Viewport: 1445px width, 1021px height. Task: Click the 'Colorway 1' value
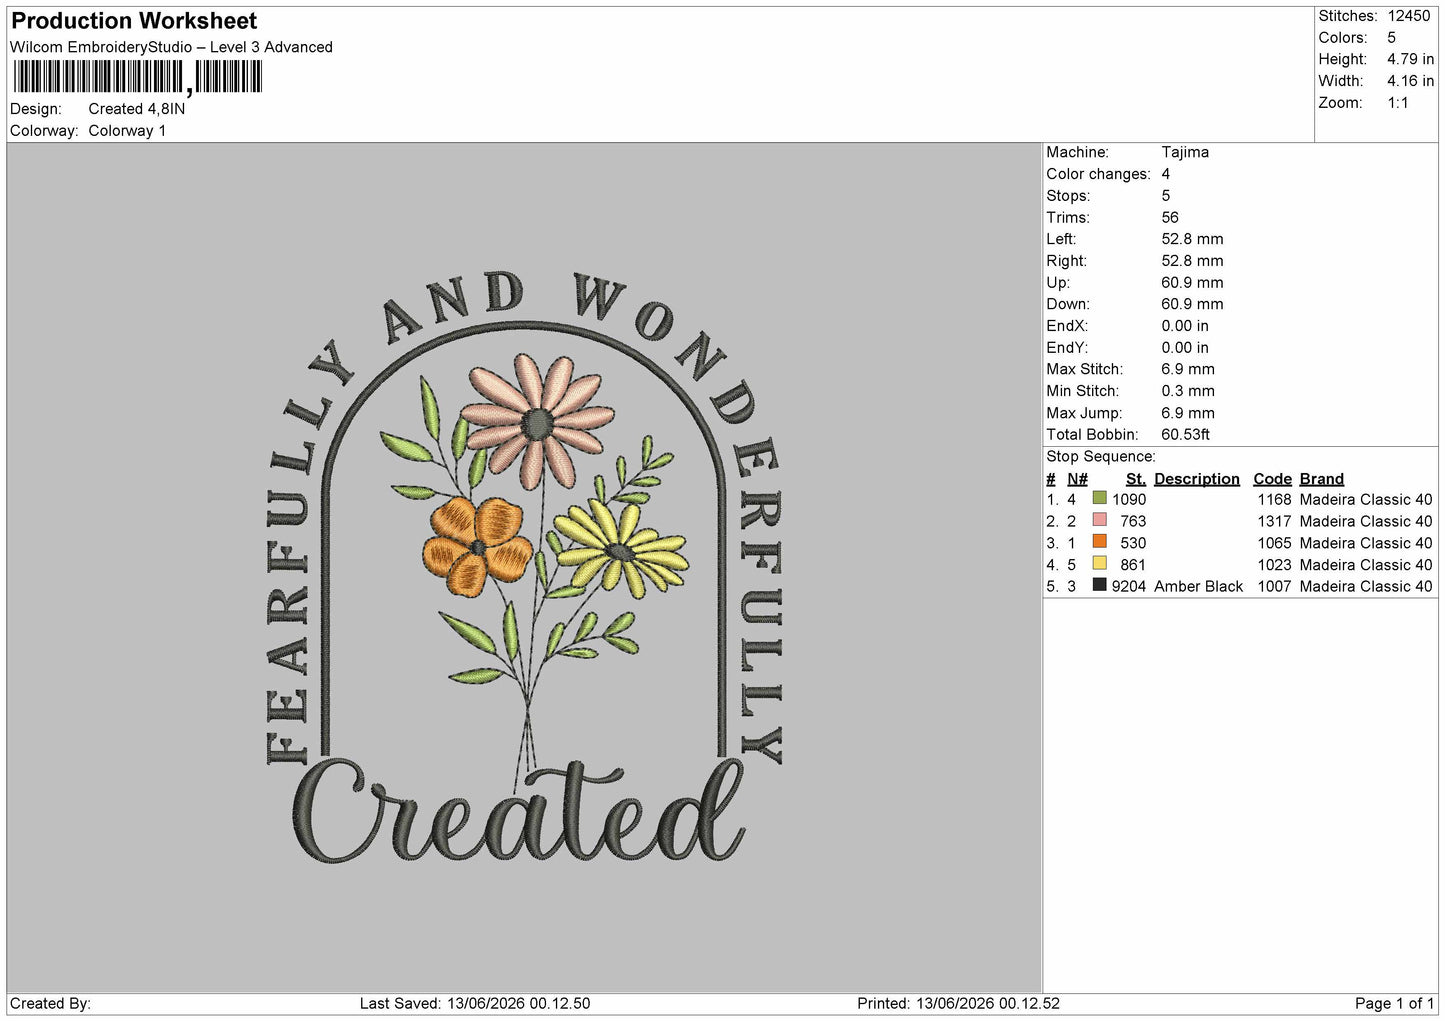click(127, 131)
